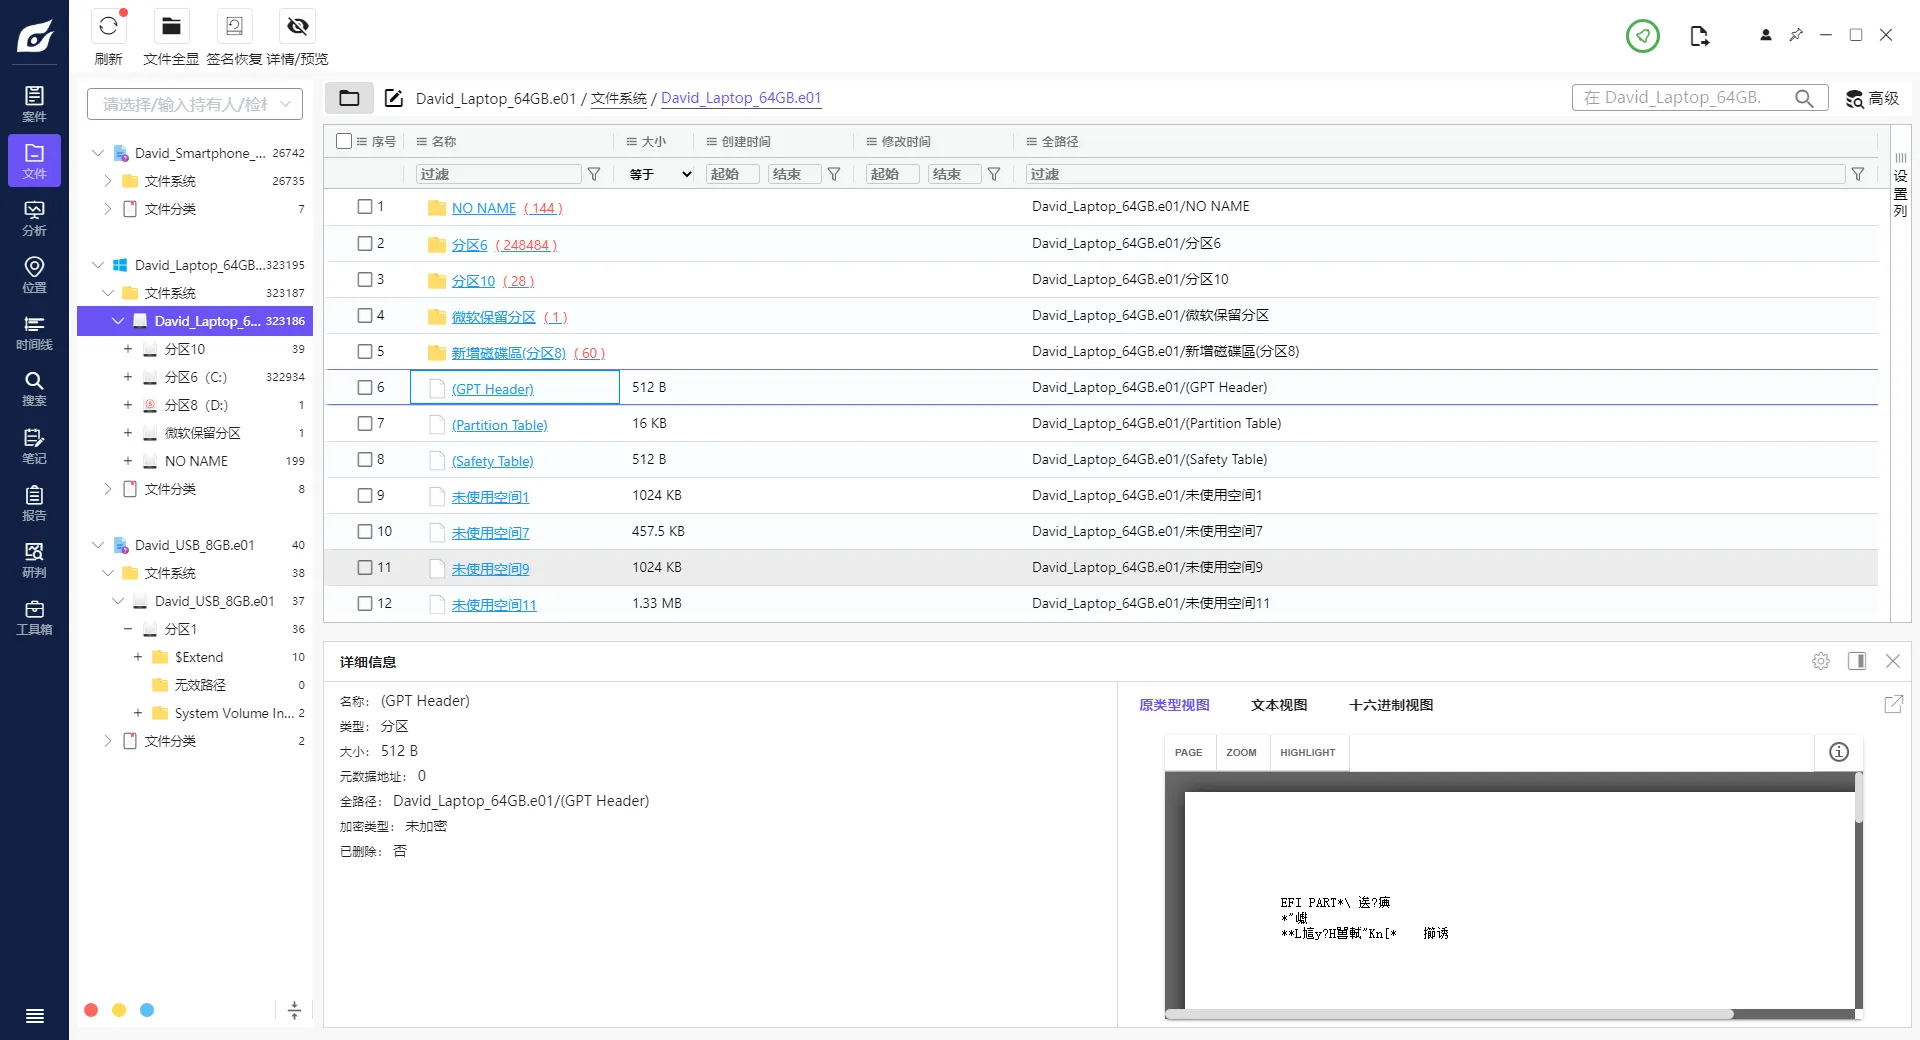Click the name 过滤 filter input field
Viewport: 1920px width, 1040px height.
point(497,174)
